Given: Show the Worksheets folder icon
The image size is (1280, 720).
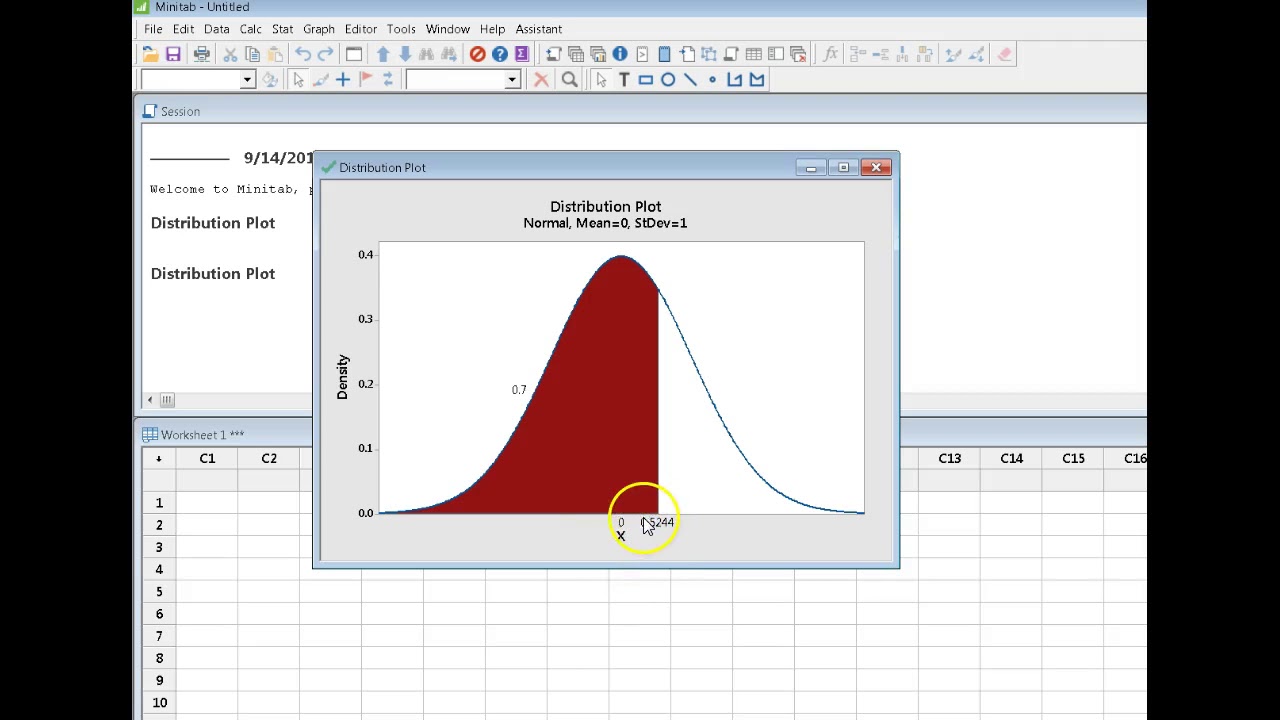Looking at the screenshot, I should 576,54.
